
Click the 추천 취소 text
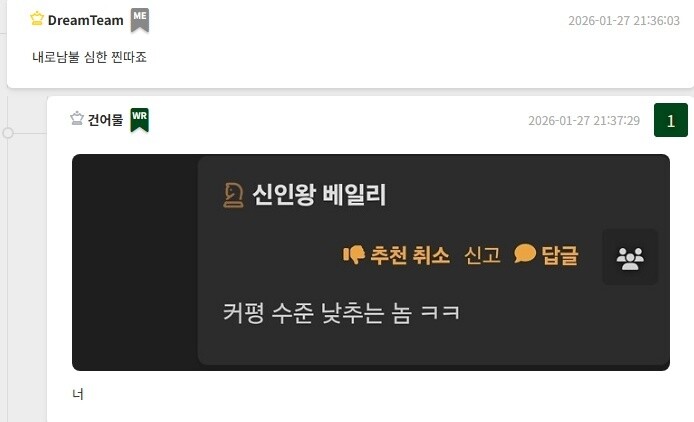tap(410, 255)
